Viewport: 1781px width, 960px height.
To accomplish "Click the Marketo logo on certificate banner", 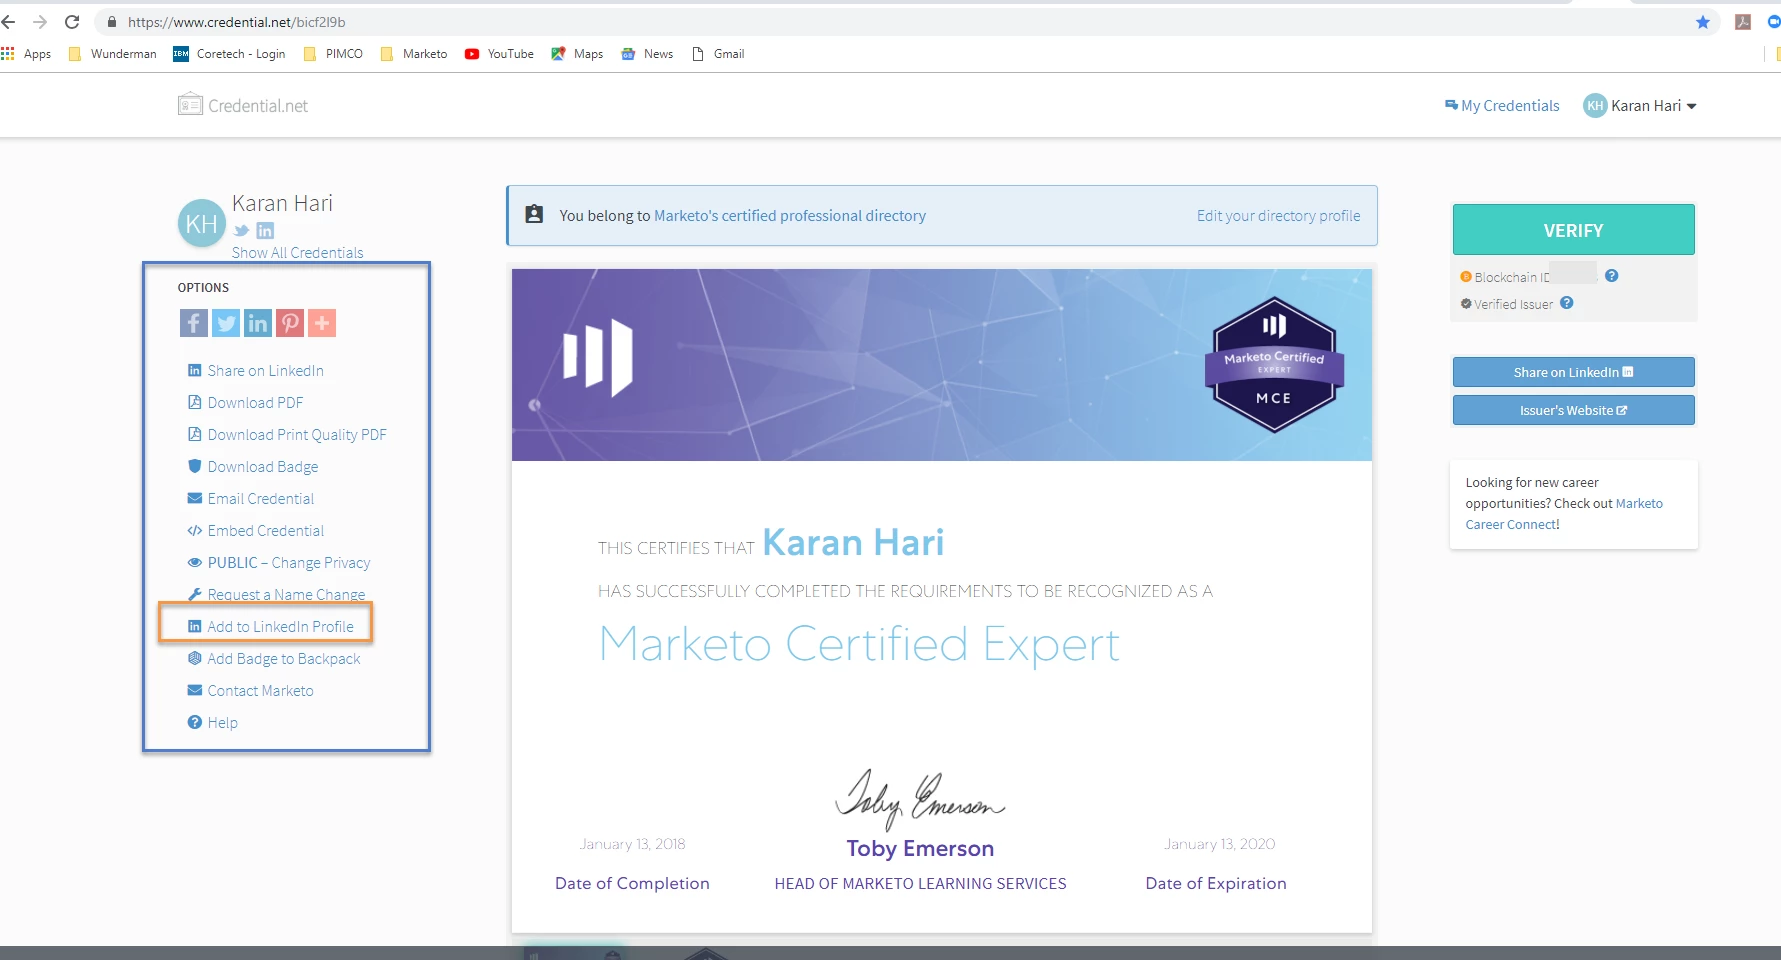I will pos(598,357).
